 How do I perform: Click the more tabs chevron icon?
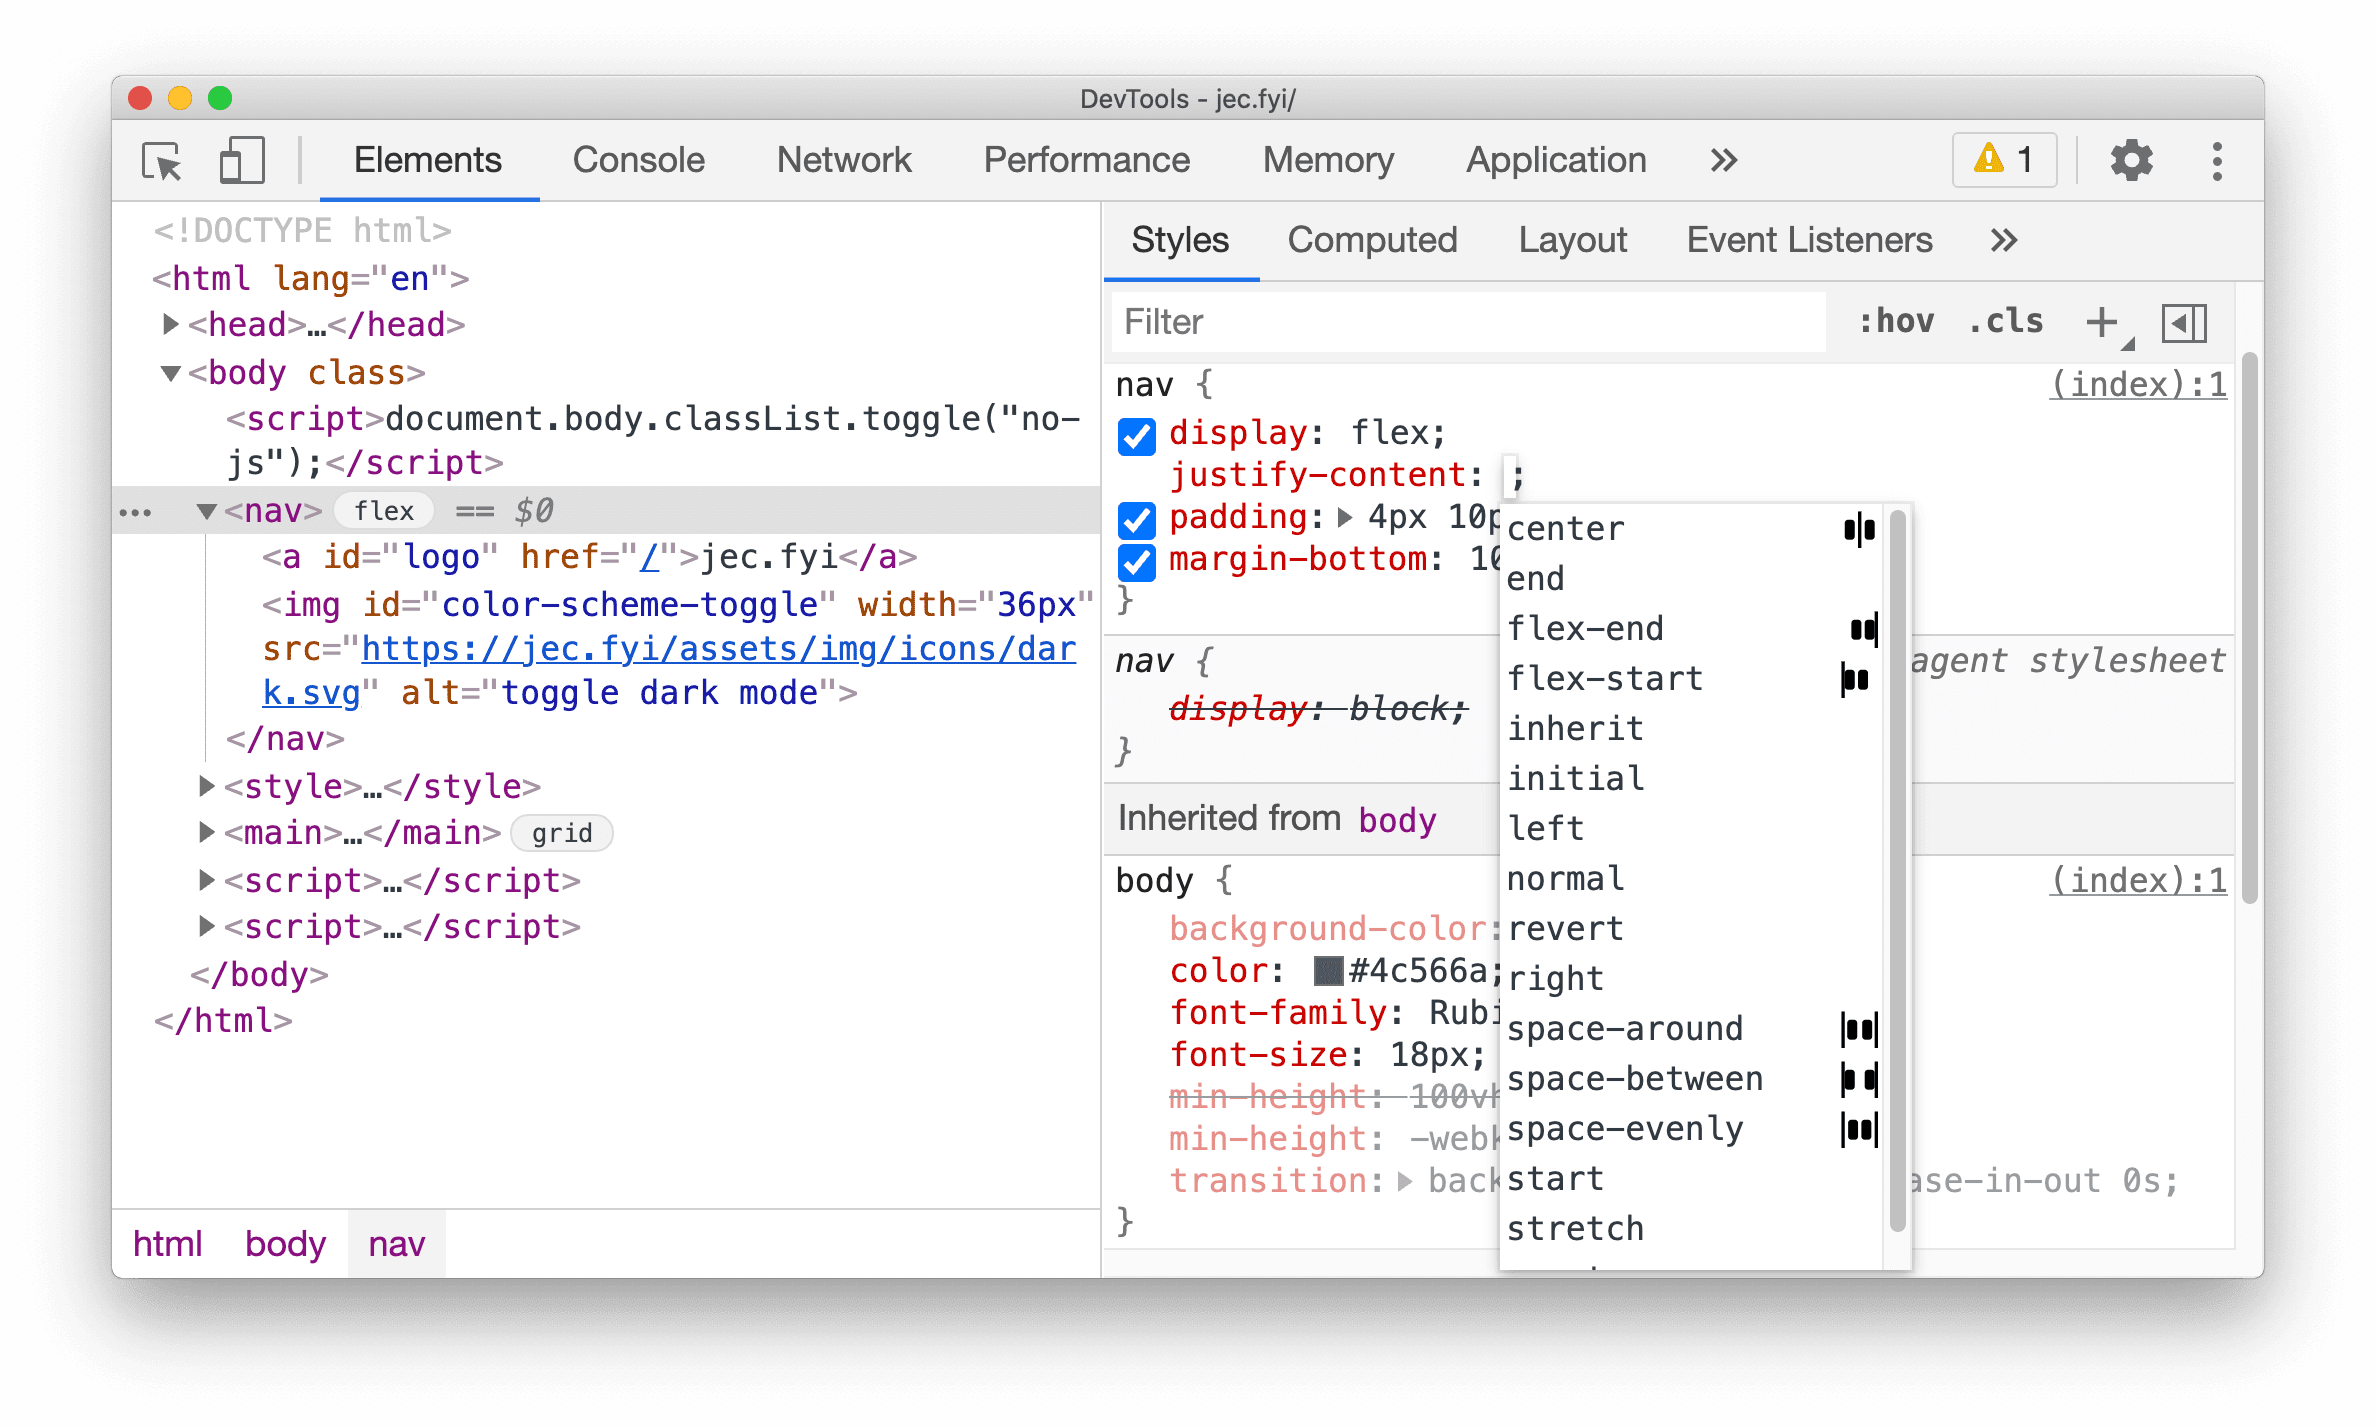(1718, 158)
